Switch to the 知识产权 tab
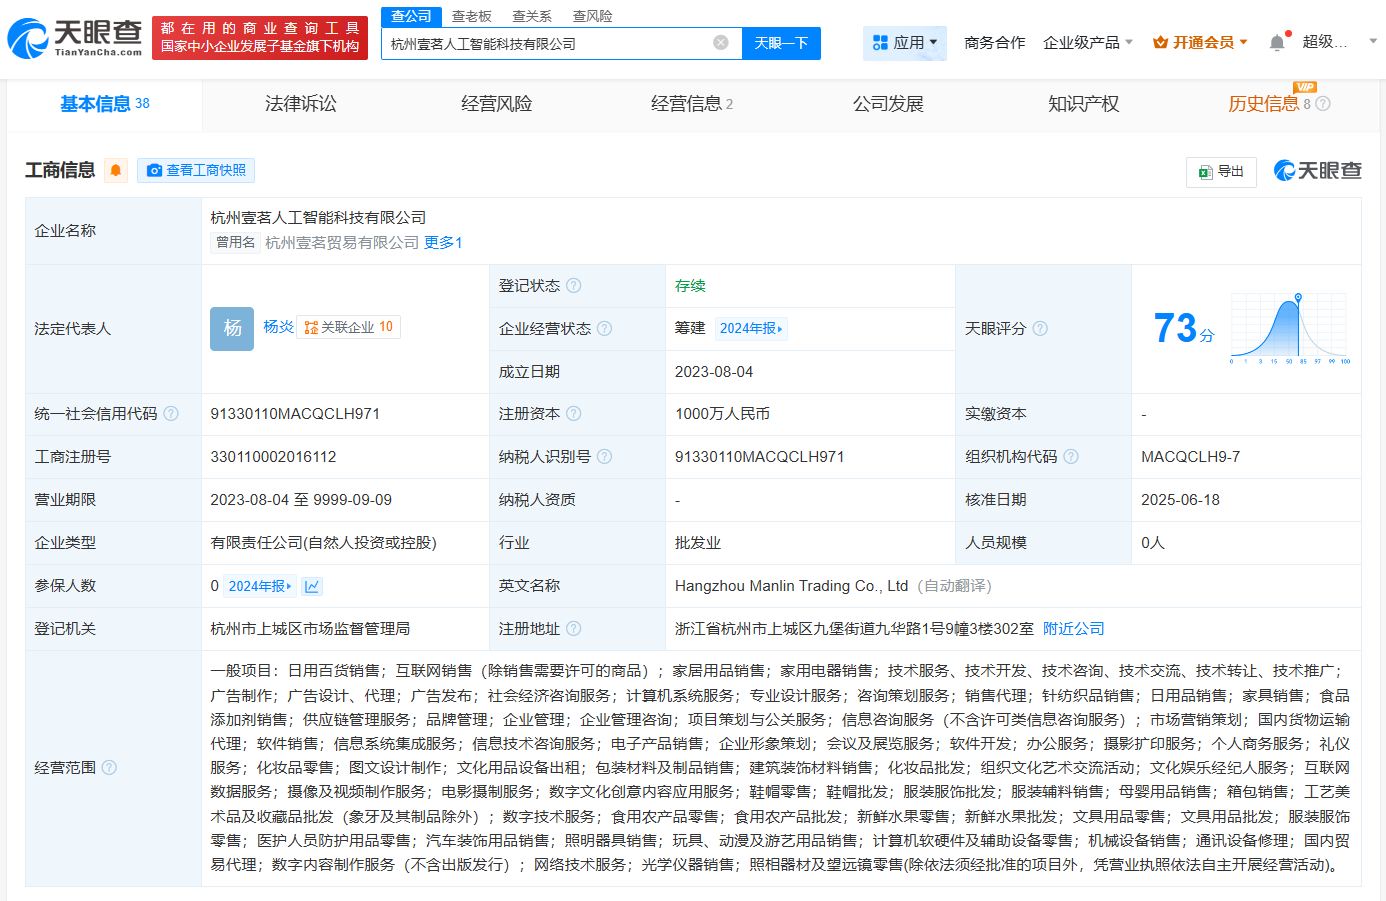The height and width of the screenshot is (901, 1386). point(1084,104)
